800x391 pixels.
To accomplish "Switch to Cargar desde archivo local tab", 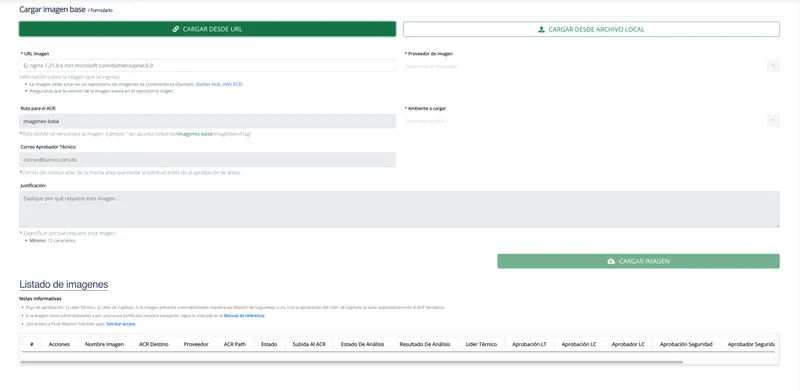I will click(591, 29).
